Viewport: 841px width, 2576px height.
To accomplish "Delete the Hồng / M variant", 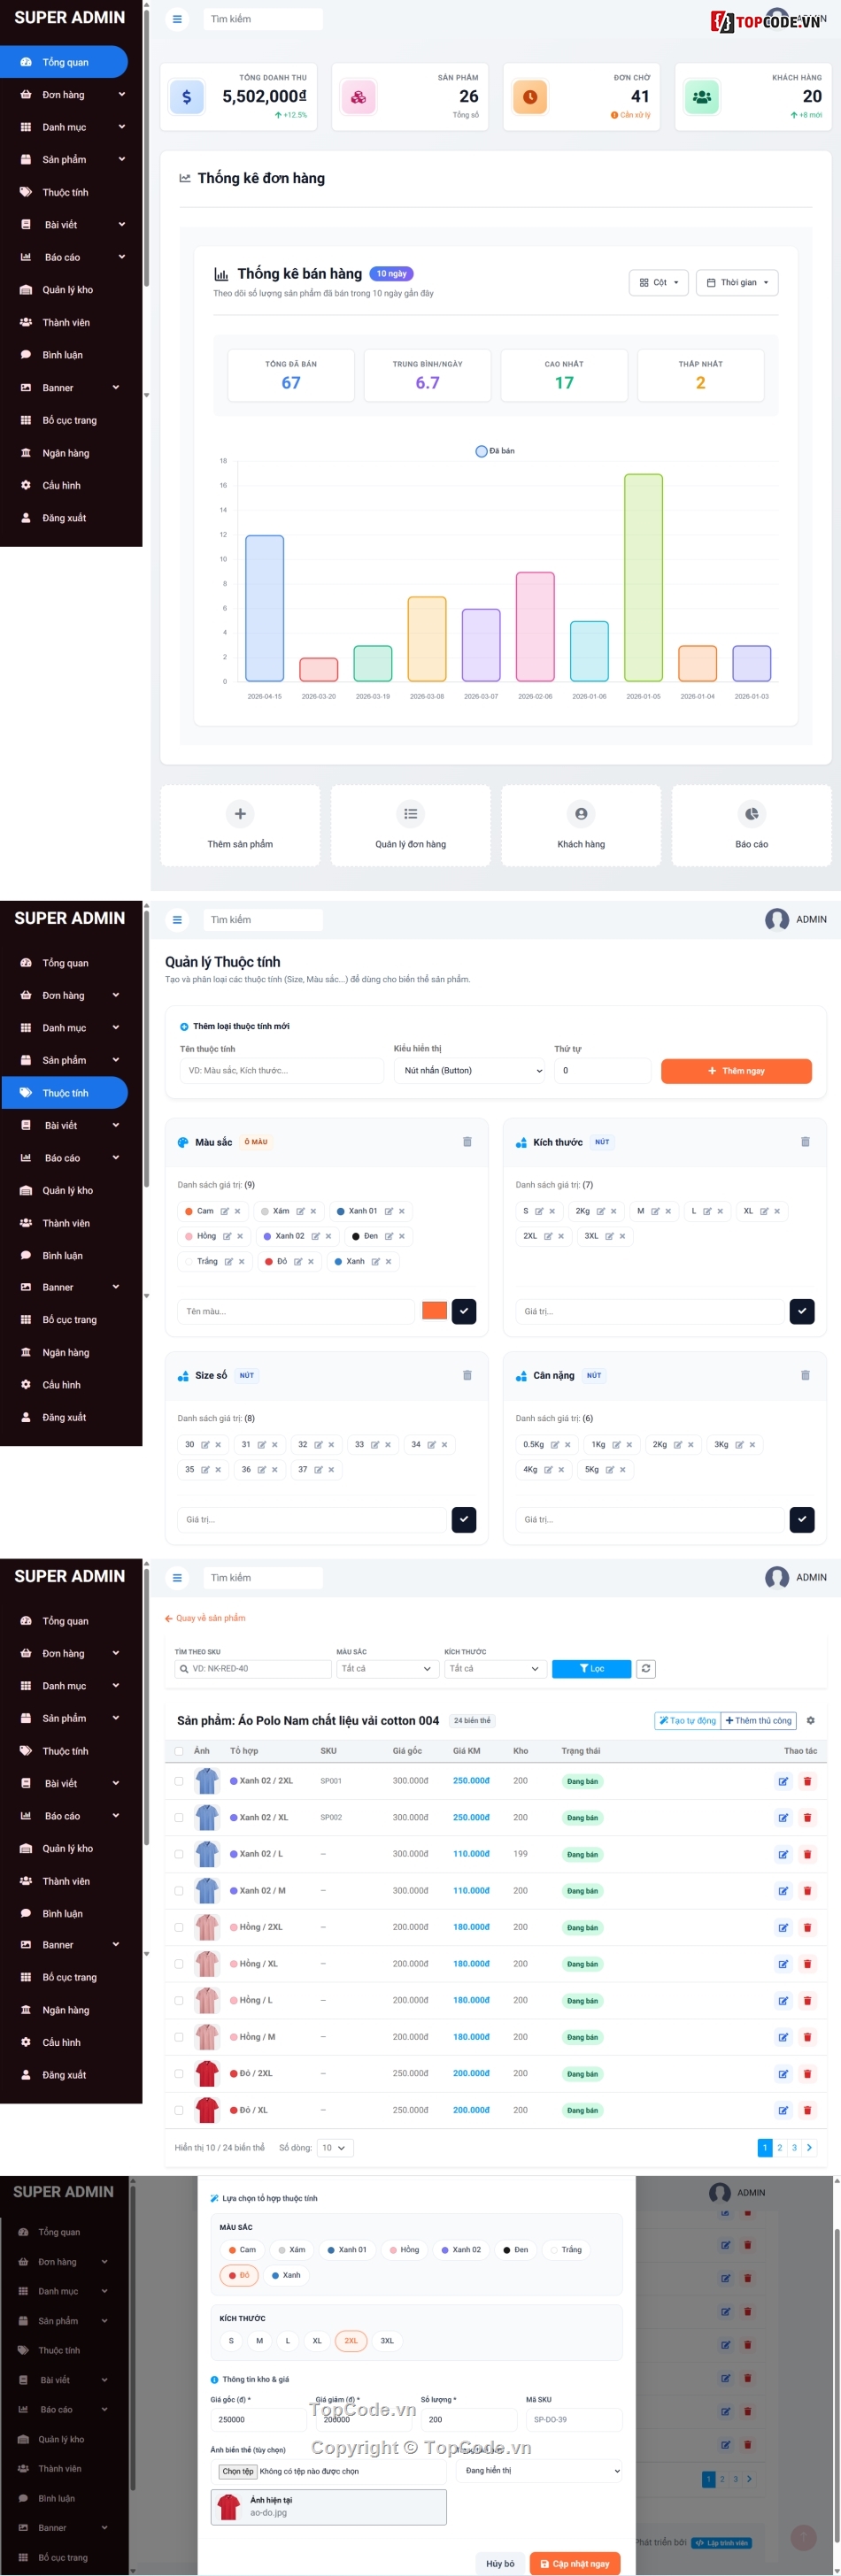I will (x=807, y=2037).
